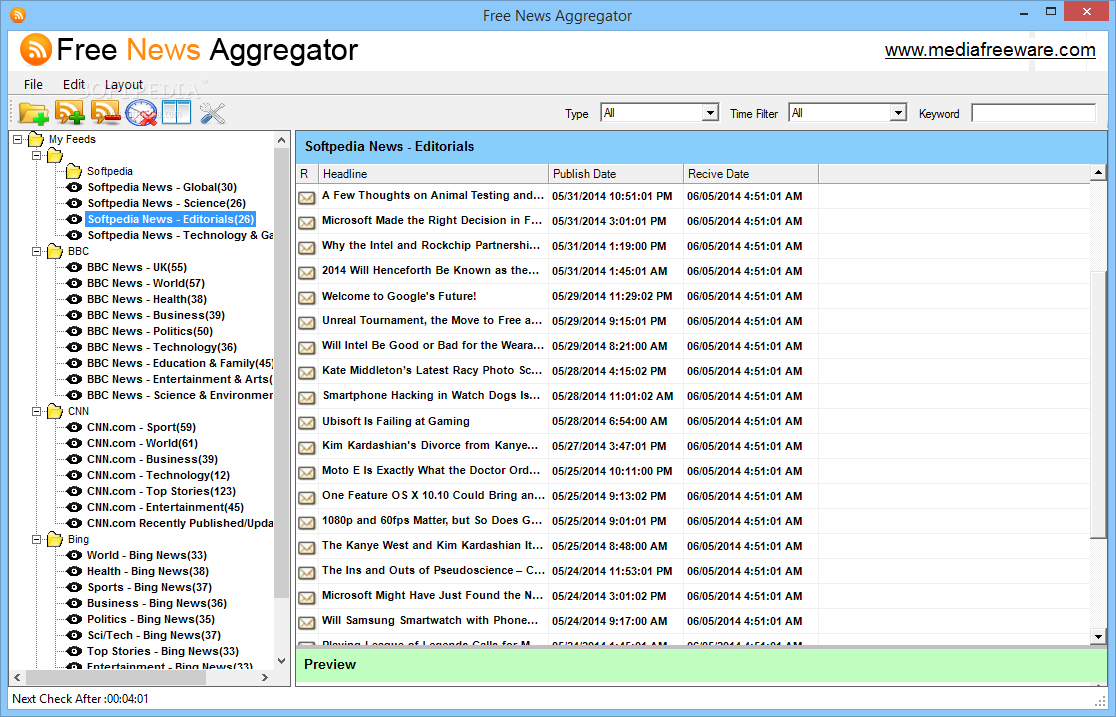The height and width of the screenshot is (717, 1116).
Task: Click the Softpedia folder icon in the tree
Action: [74, 172]
